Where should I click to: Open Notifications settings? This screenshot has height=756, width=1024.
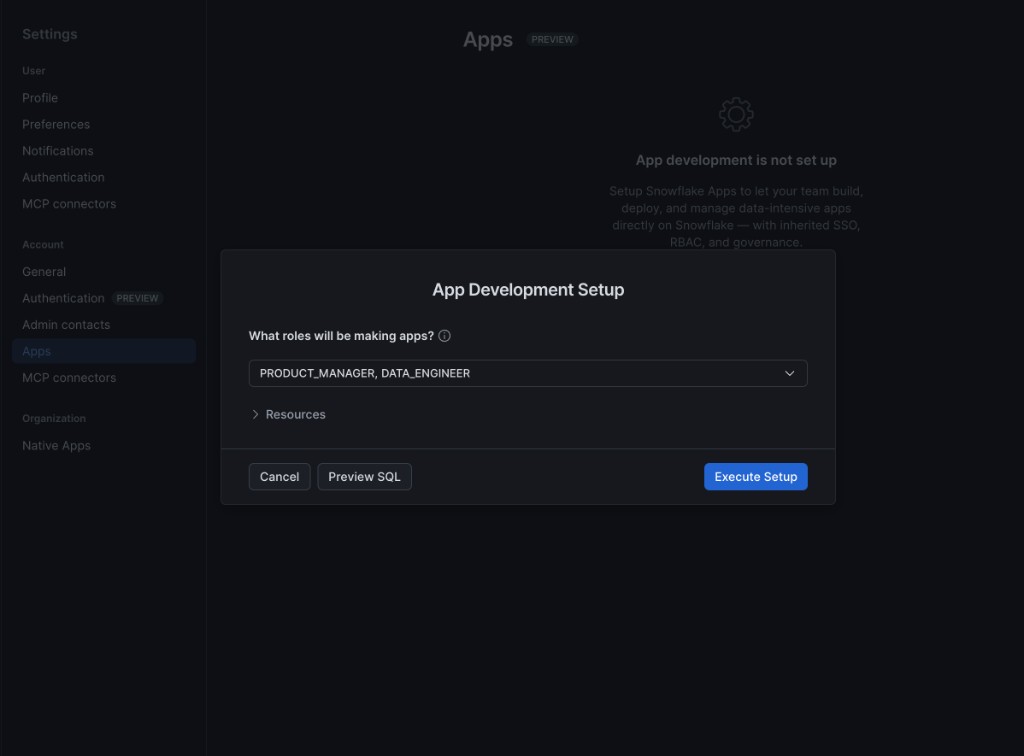[57, 151]
